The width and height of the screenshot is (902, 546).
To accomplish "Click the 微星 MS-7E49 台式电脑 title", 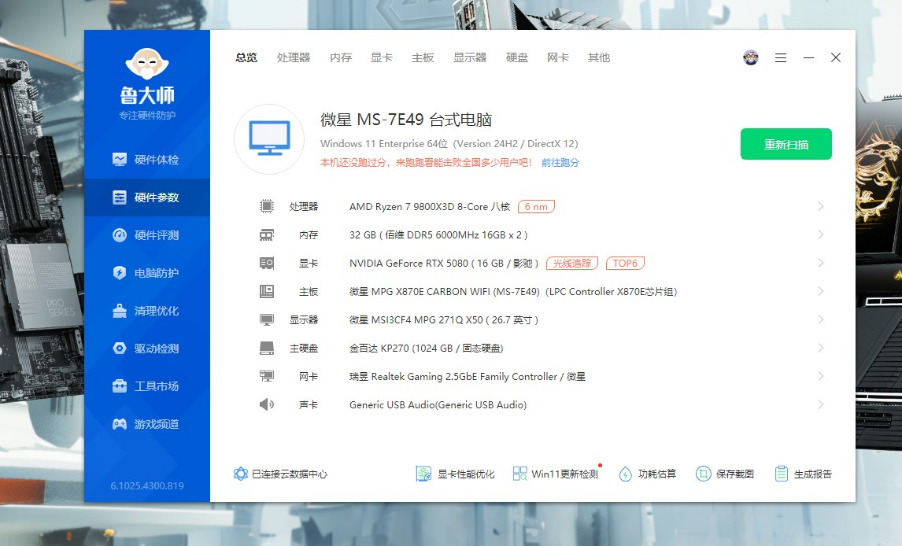I will 406,120.
